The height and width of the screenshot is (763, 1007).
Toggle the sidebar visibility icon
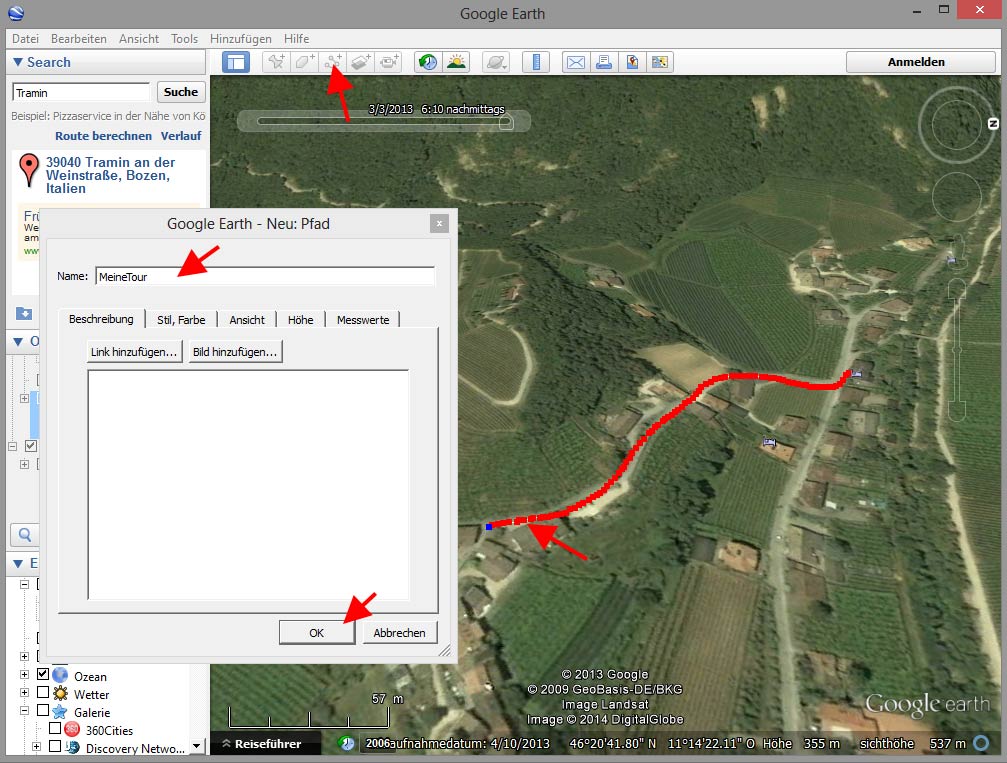[236, 61]
